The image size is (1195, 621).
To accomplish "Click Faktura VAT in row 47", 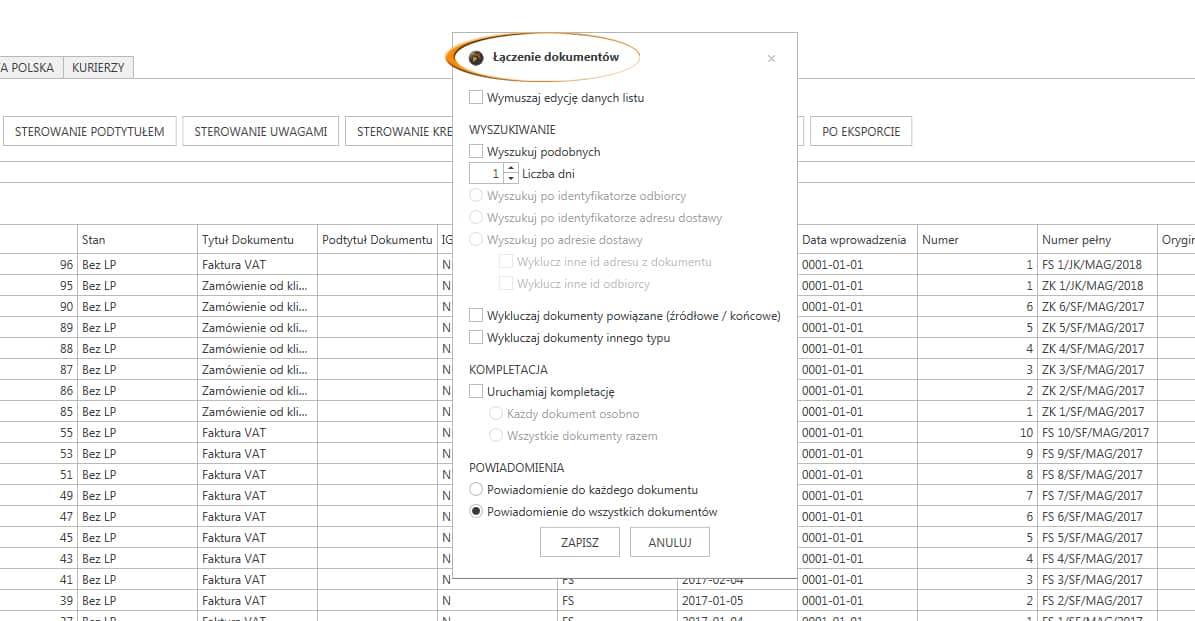I will (257, 516).
